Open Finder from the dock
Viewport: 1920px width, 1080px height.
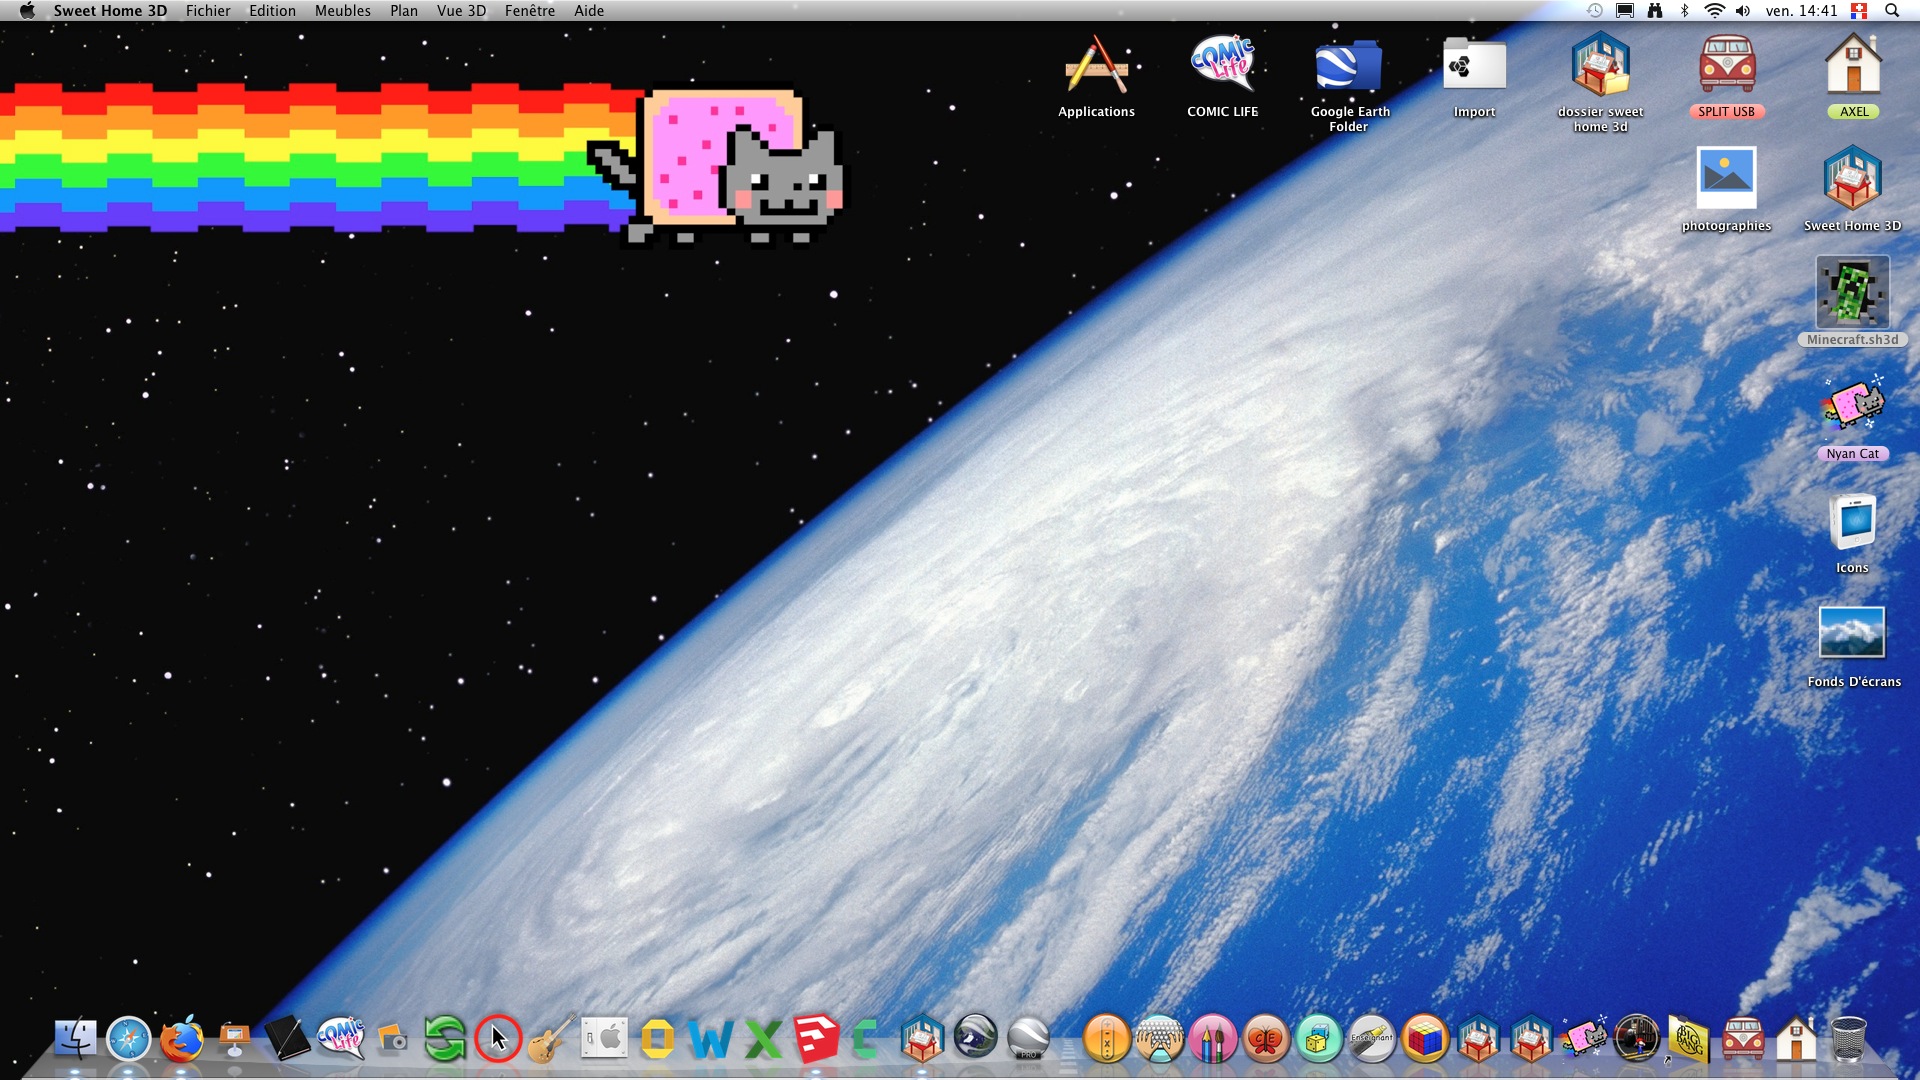click(x=75, y=1039)
